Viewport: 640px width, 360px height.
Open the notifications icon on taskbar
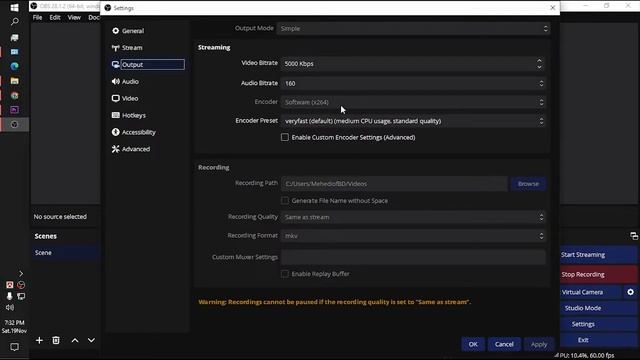(14, 347)
